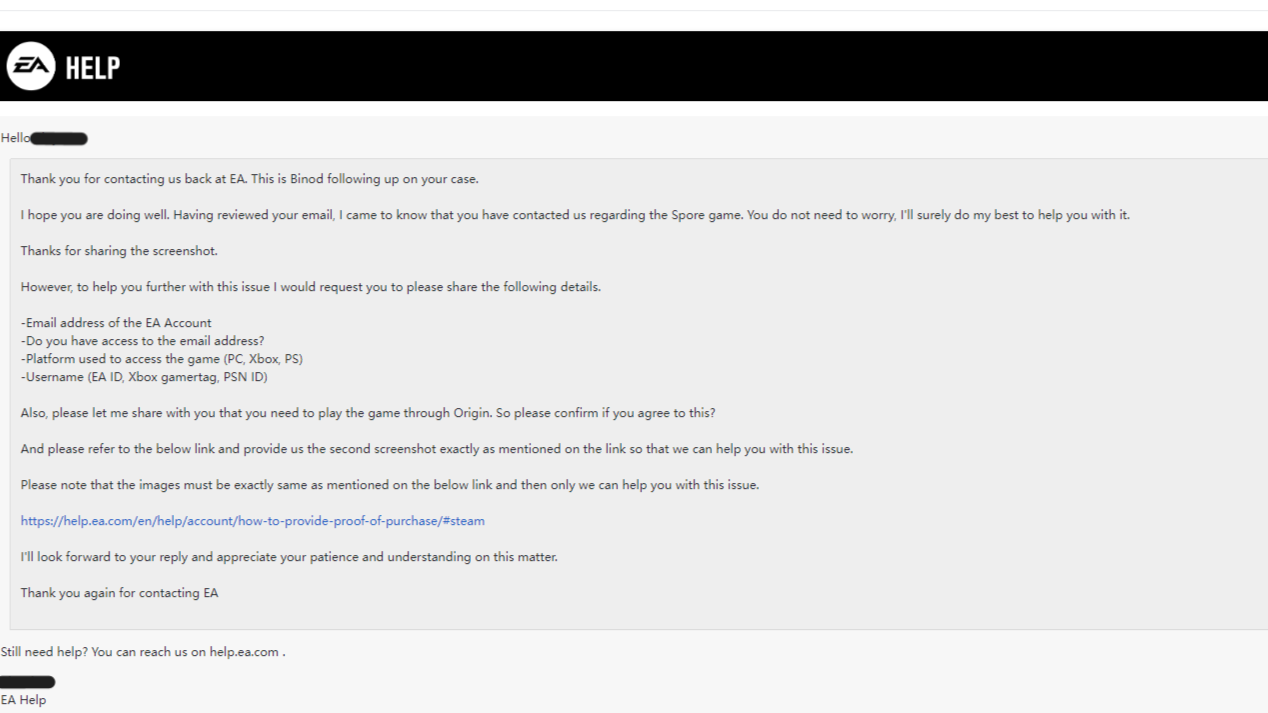Open the how-to-provide-proof-of-purchase Steam link
This screenshot has height=713, width=1268.
point(252,521)
